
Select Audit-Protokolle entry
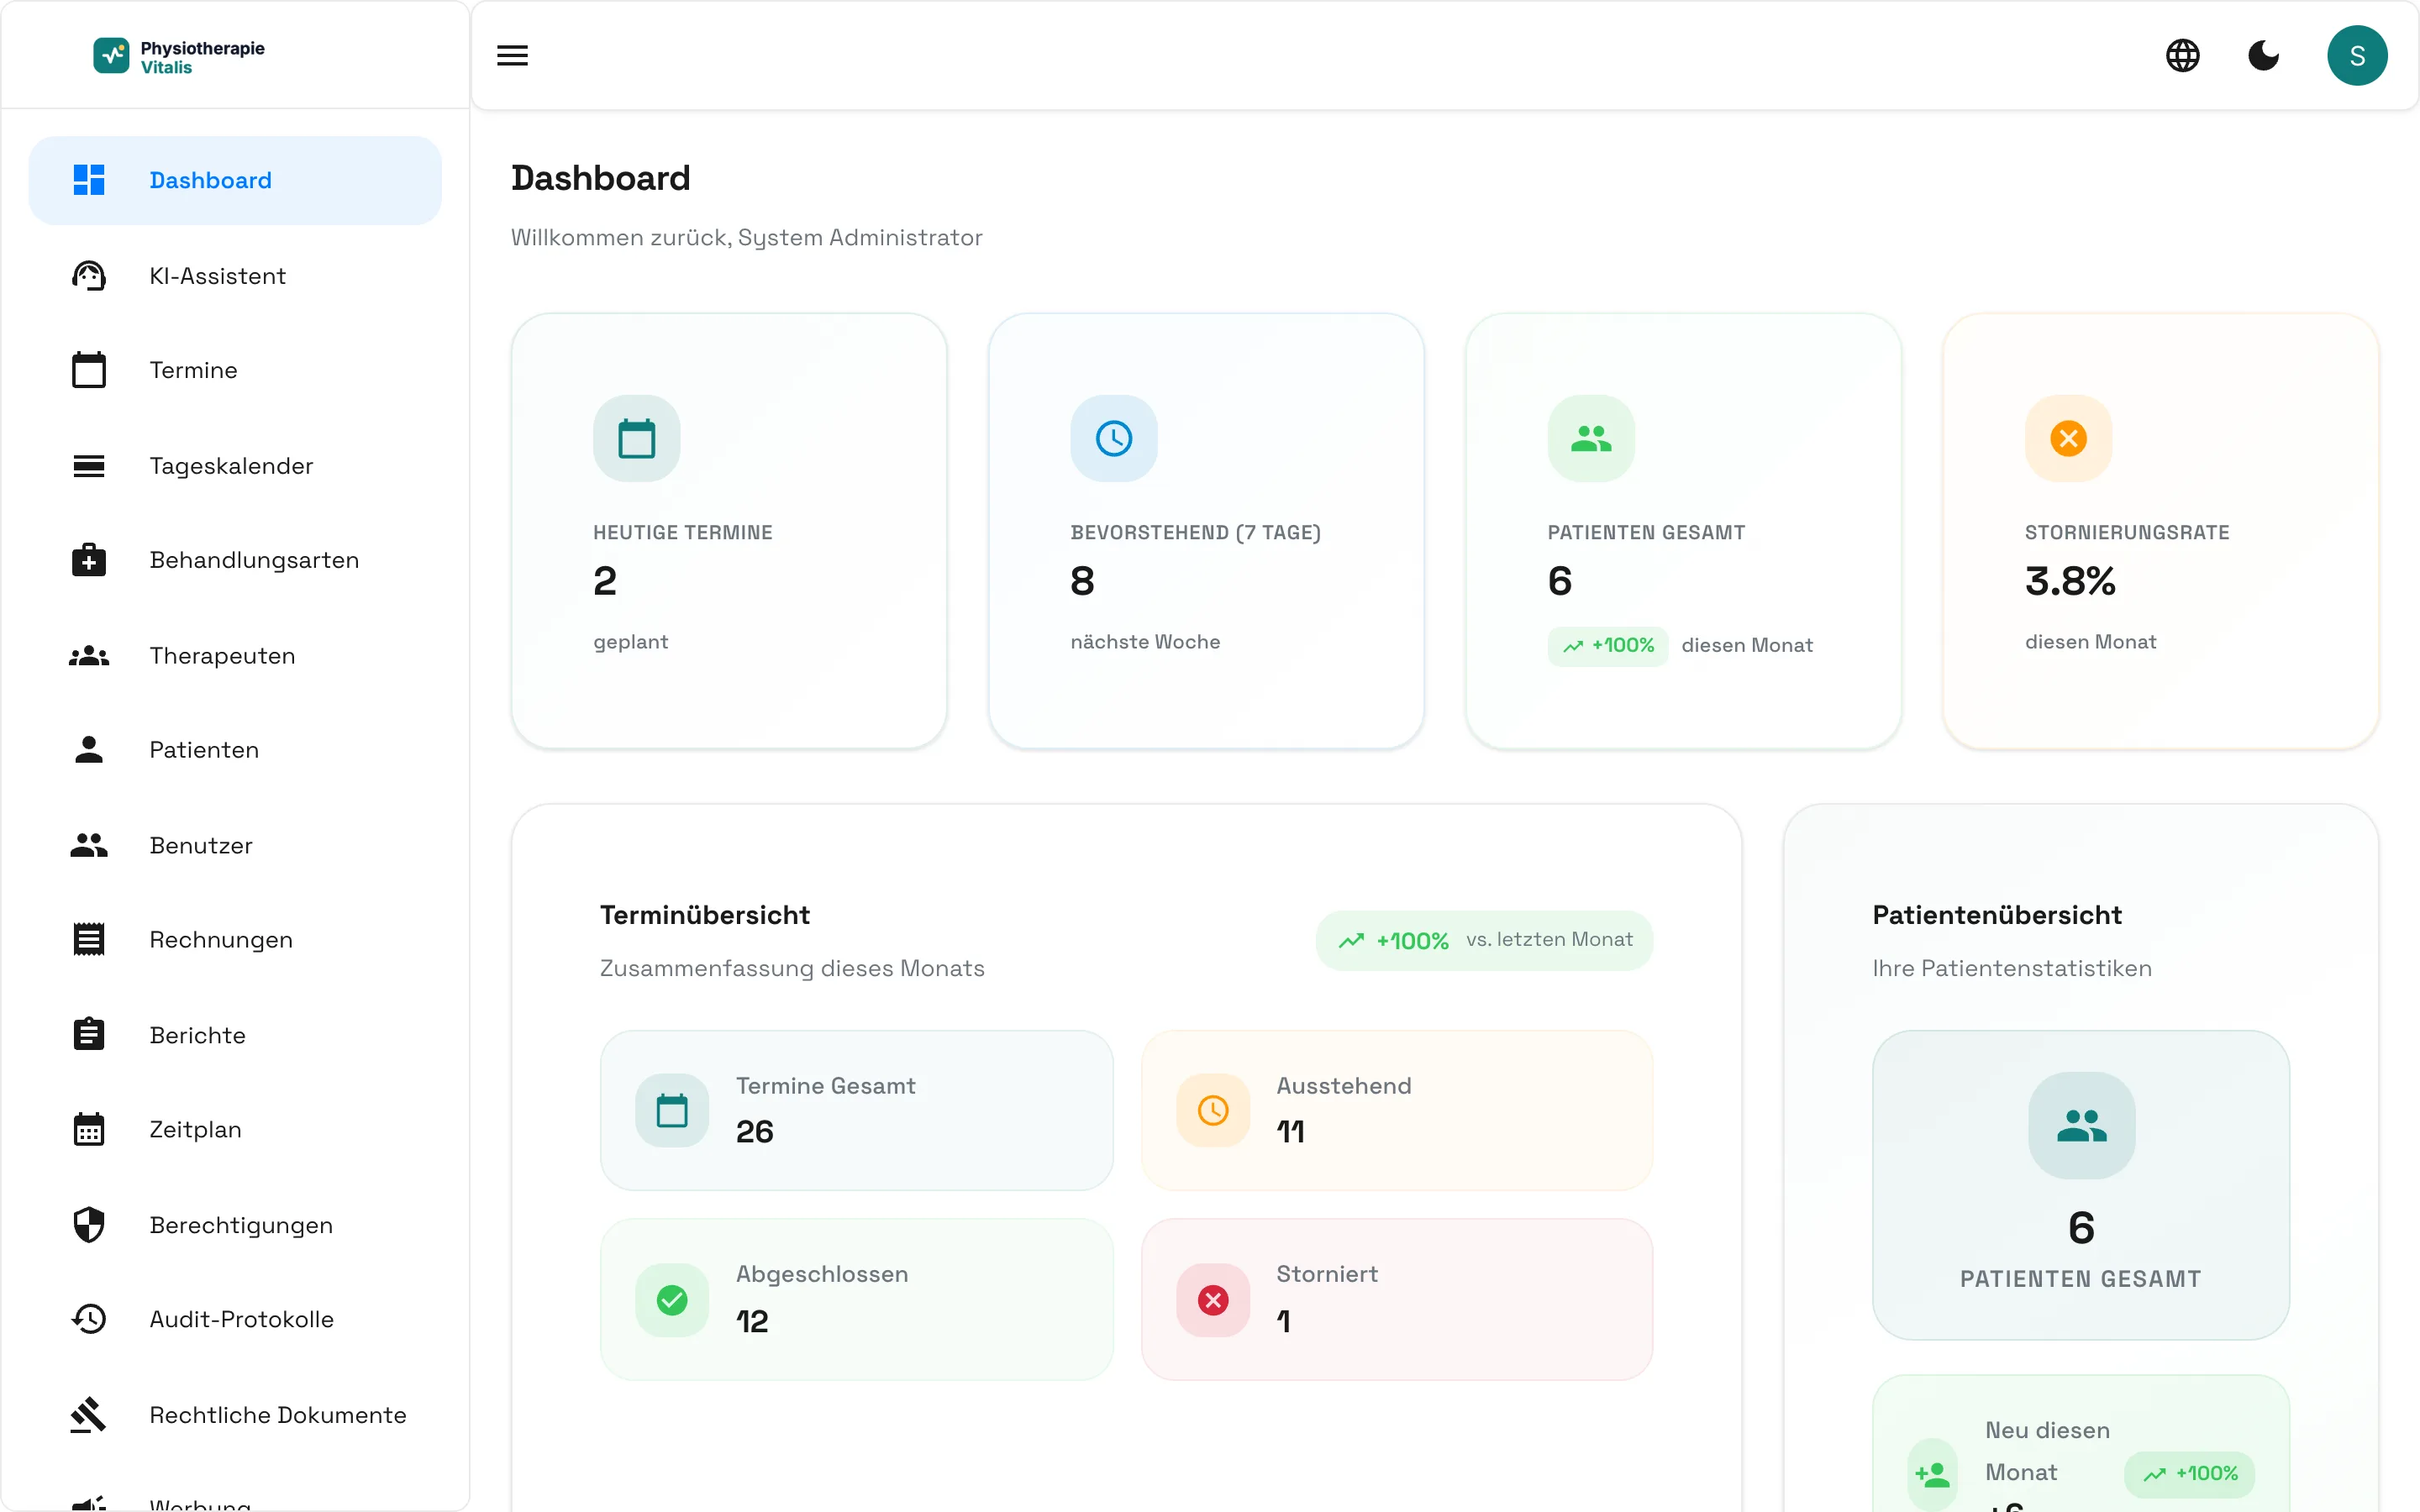235,1319
